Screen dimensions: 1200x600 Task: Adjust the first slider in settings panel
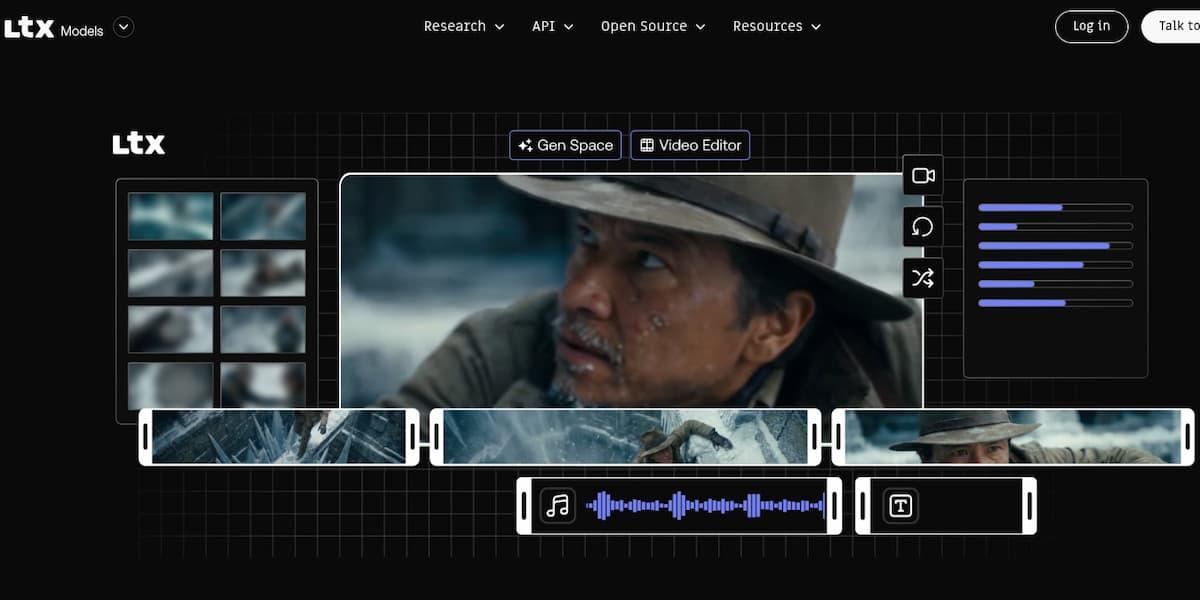pyautogui.click(x=1055, y=207)
